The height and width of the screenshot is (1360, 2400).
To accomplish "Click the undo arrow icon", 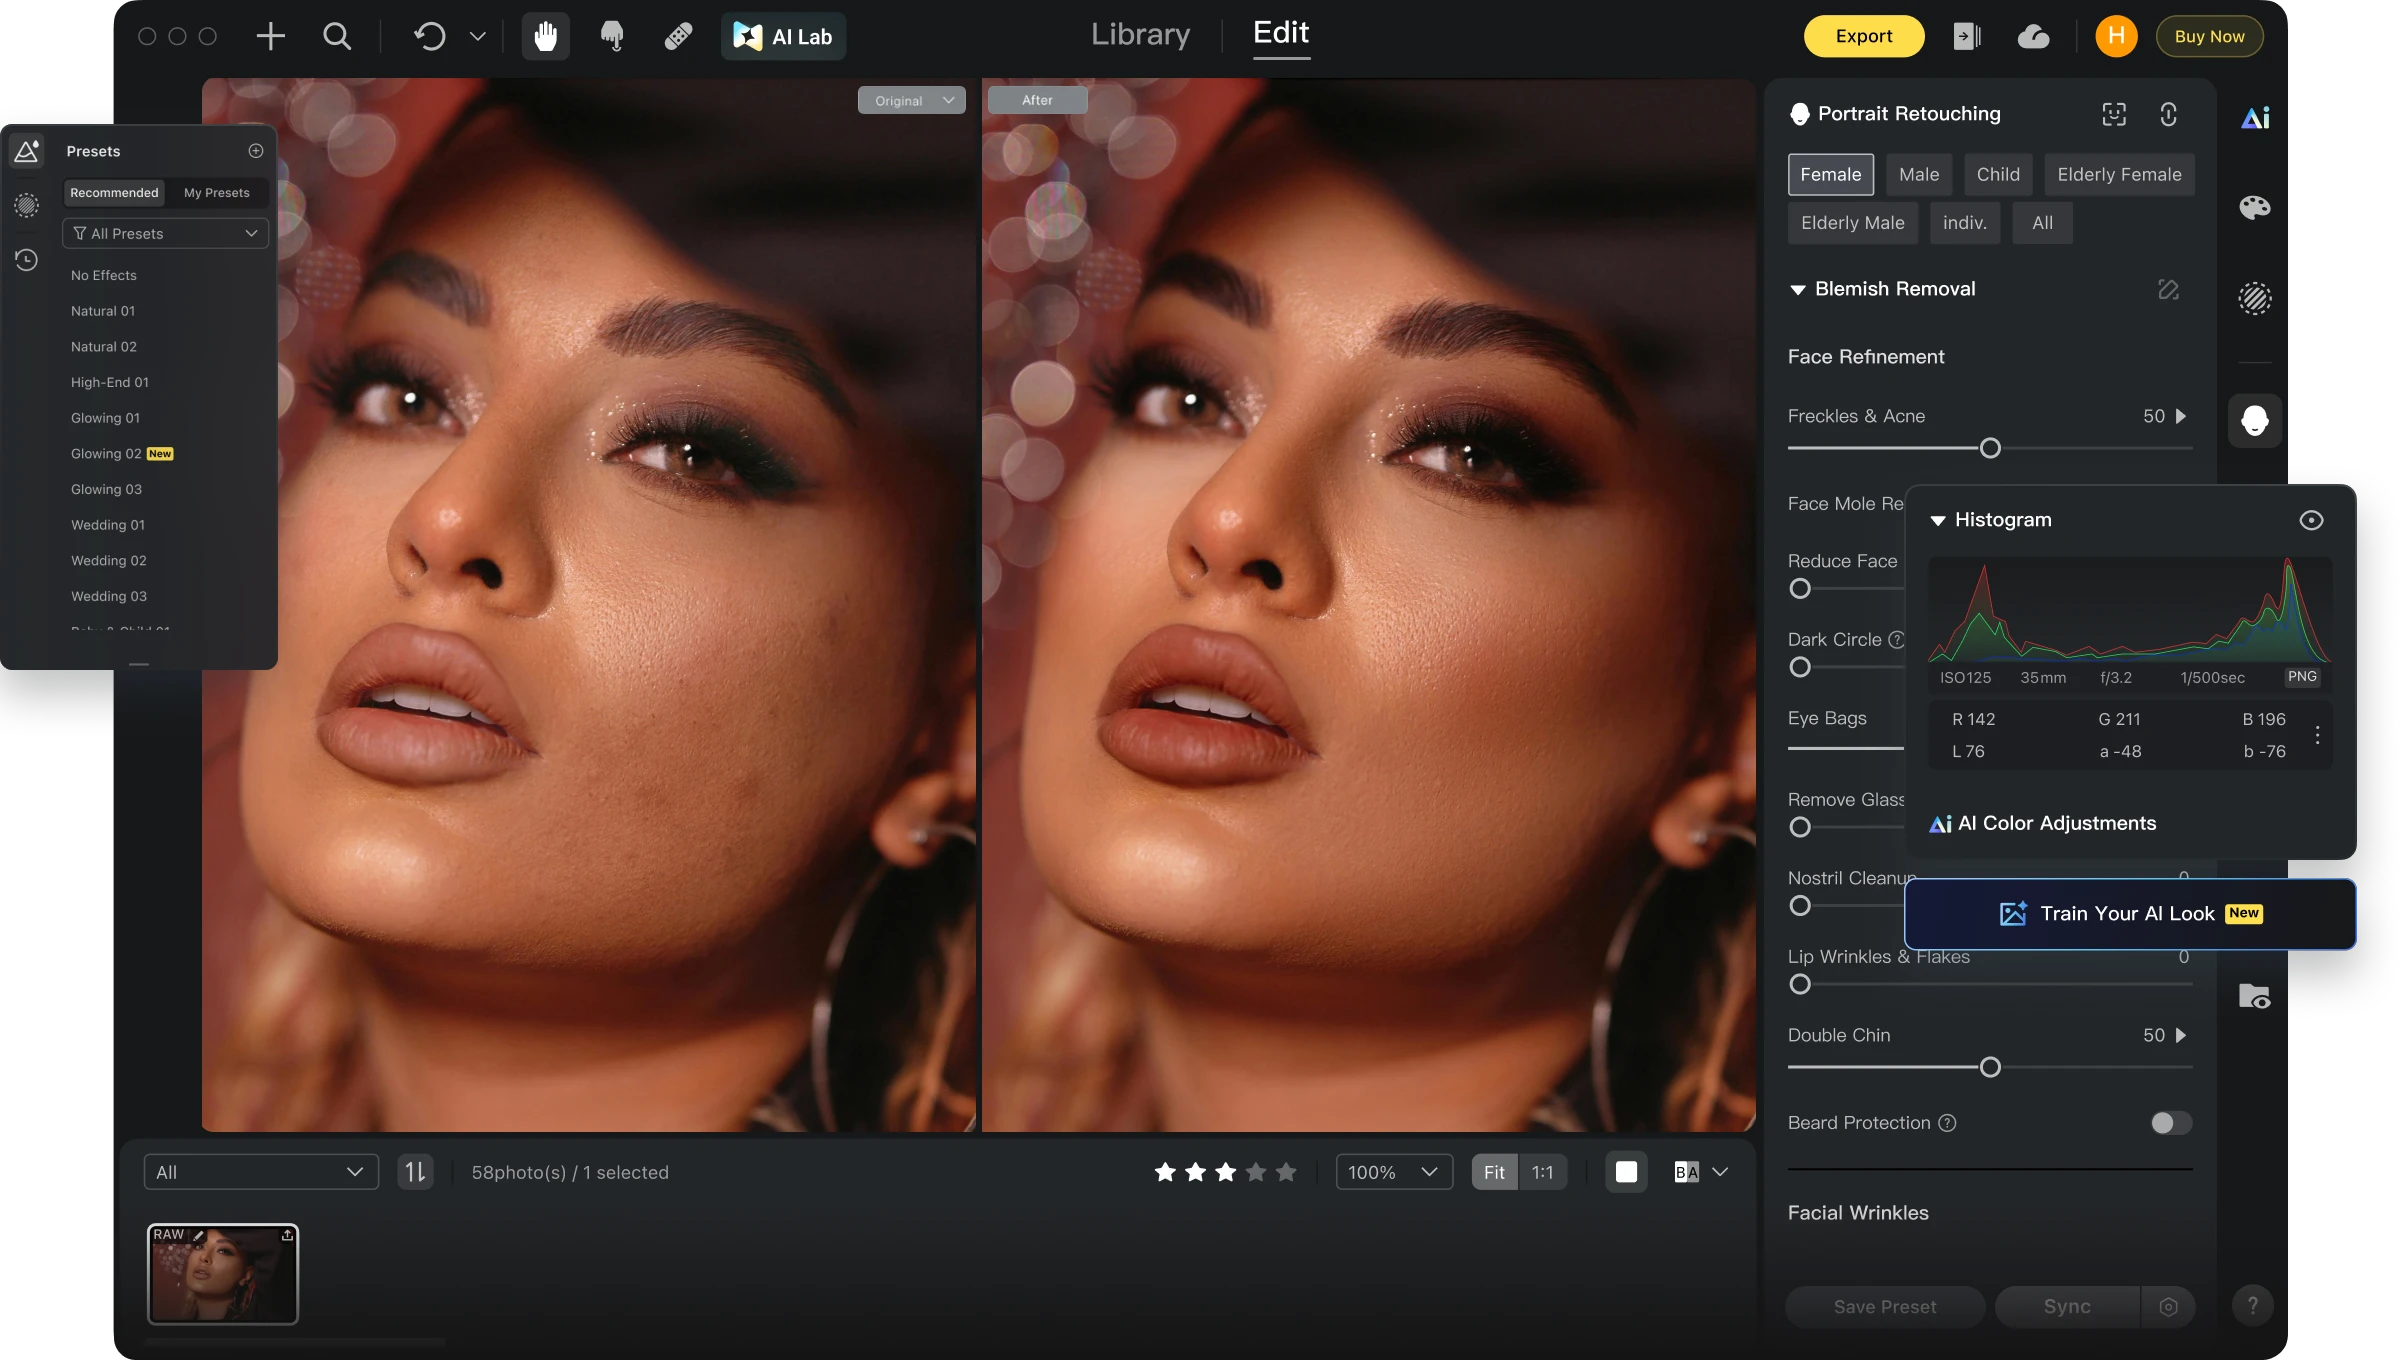I will tap(430, 36).
